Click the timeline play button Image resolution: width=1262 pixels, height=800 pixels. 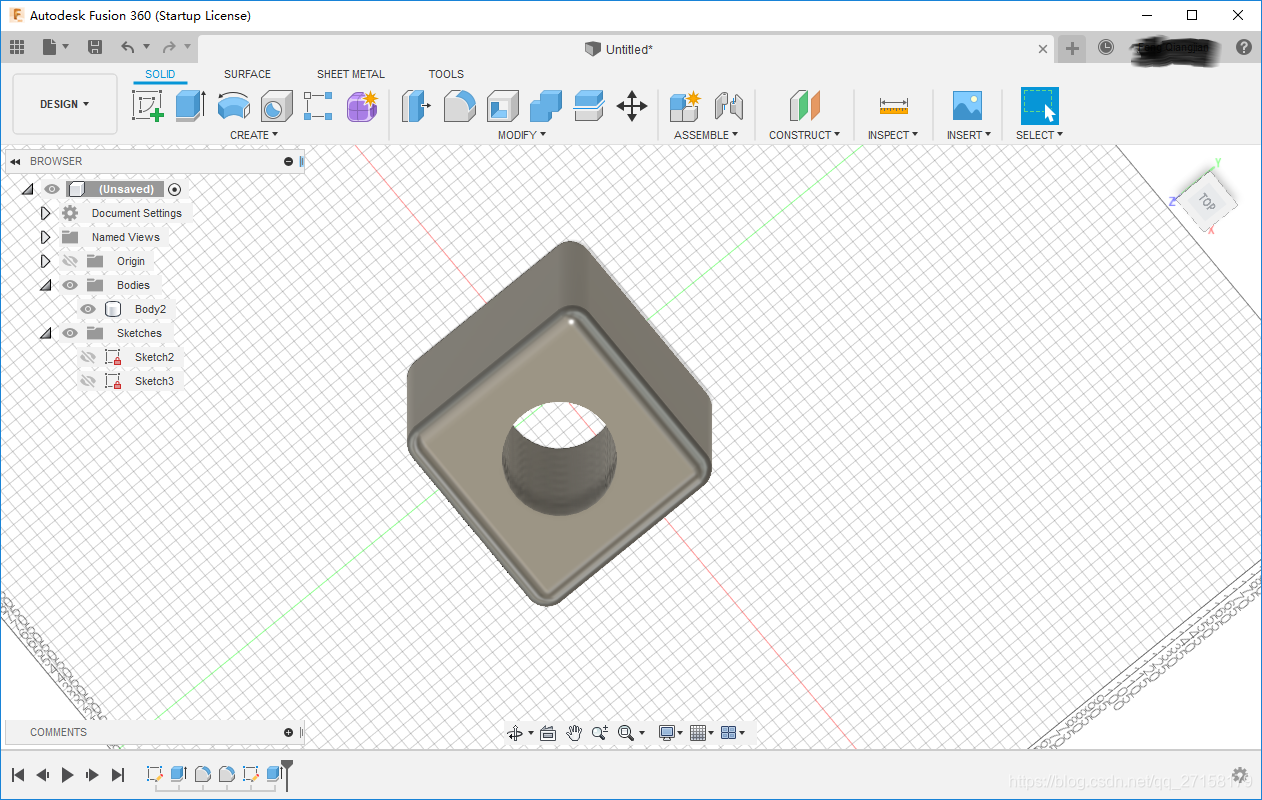(68, 774)
